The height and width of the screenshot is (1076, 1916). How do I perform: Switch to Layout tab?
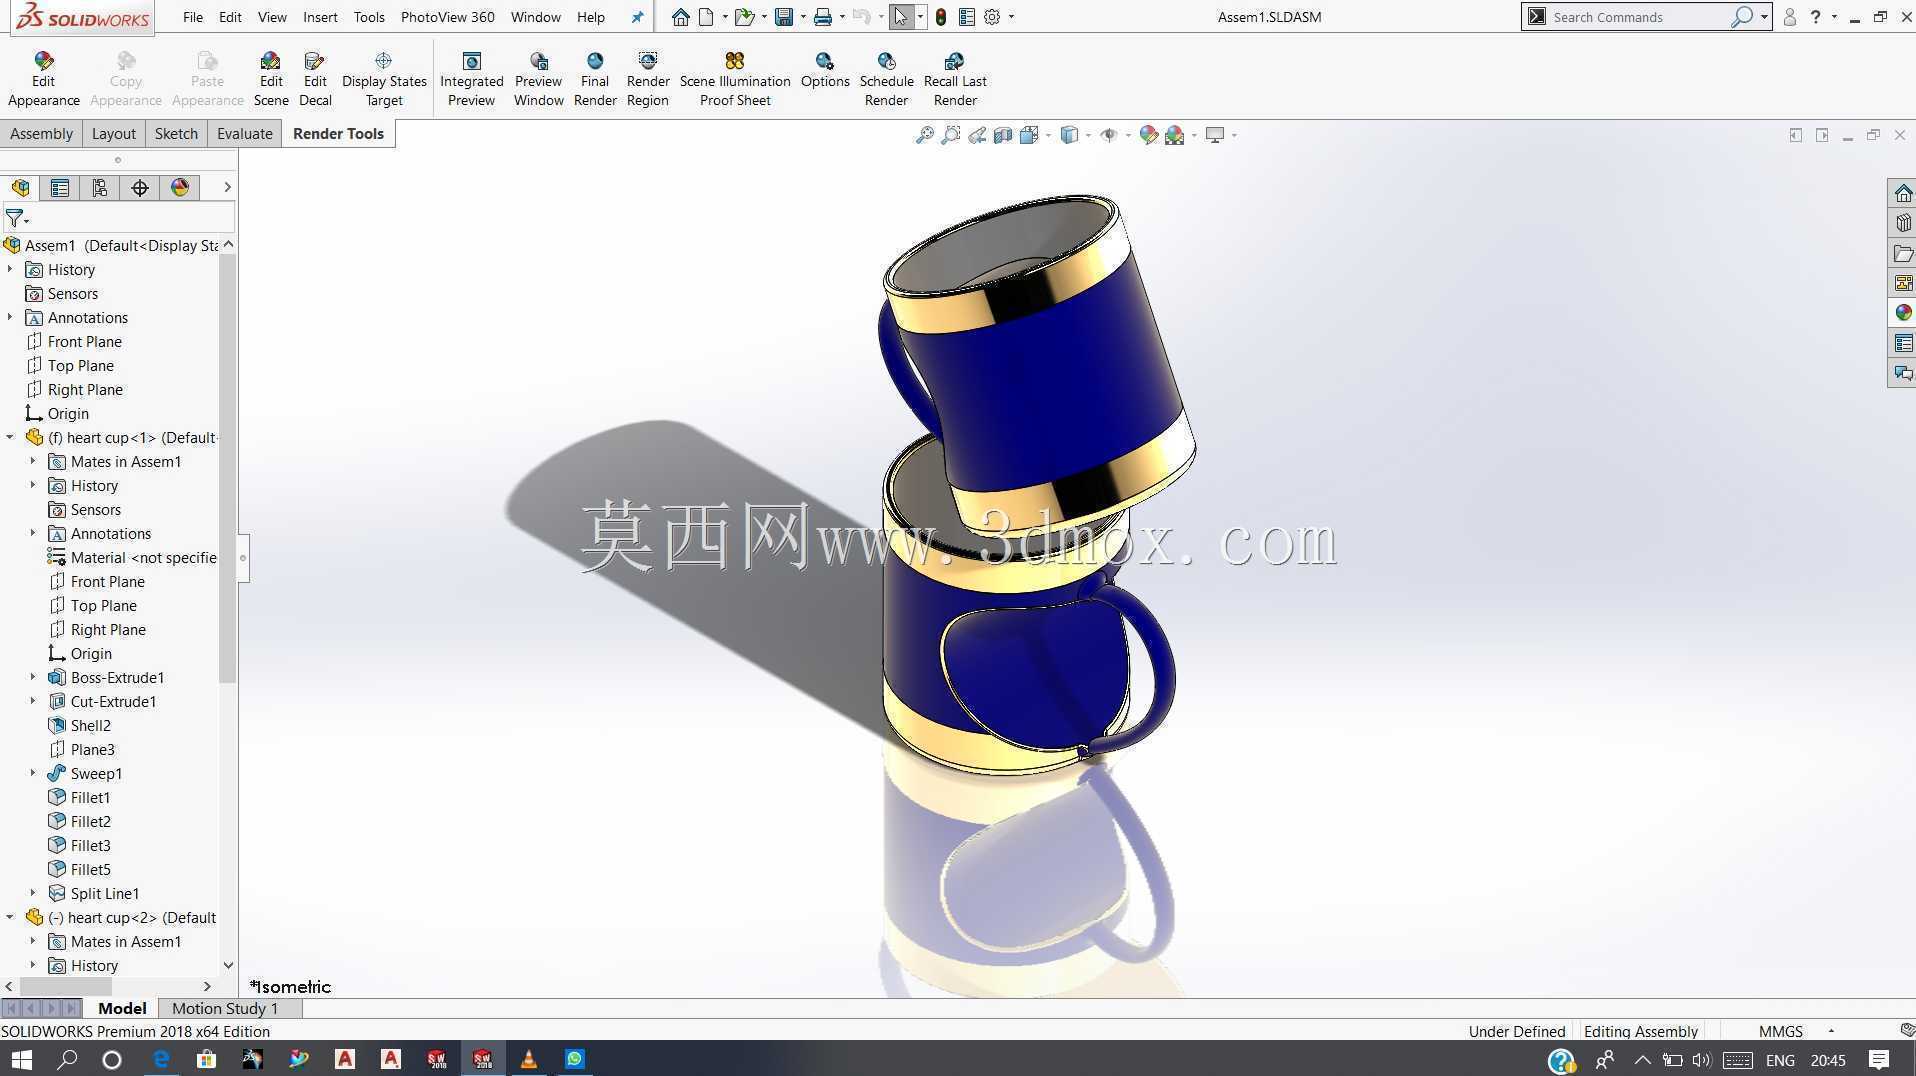pyautogui.click(x=113, y=133)
